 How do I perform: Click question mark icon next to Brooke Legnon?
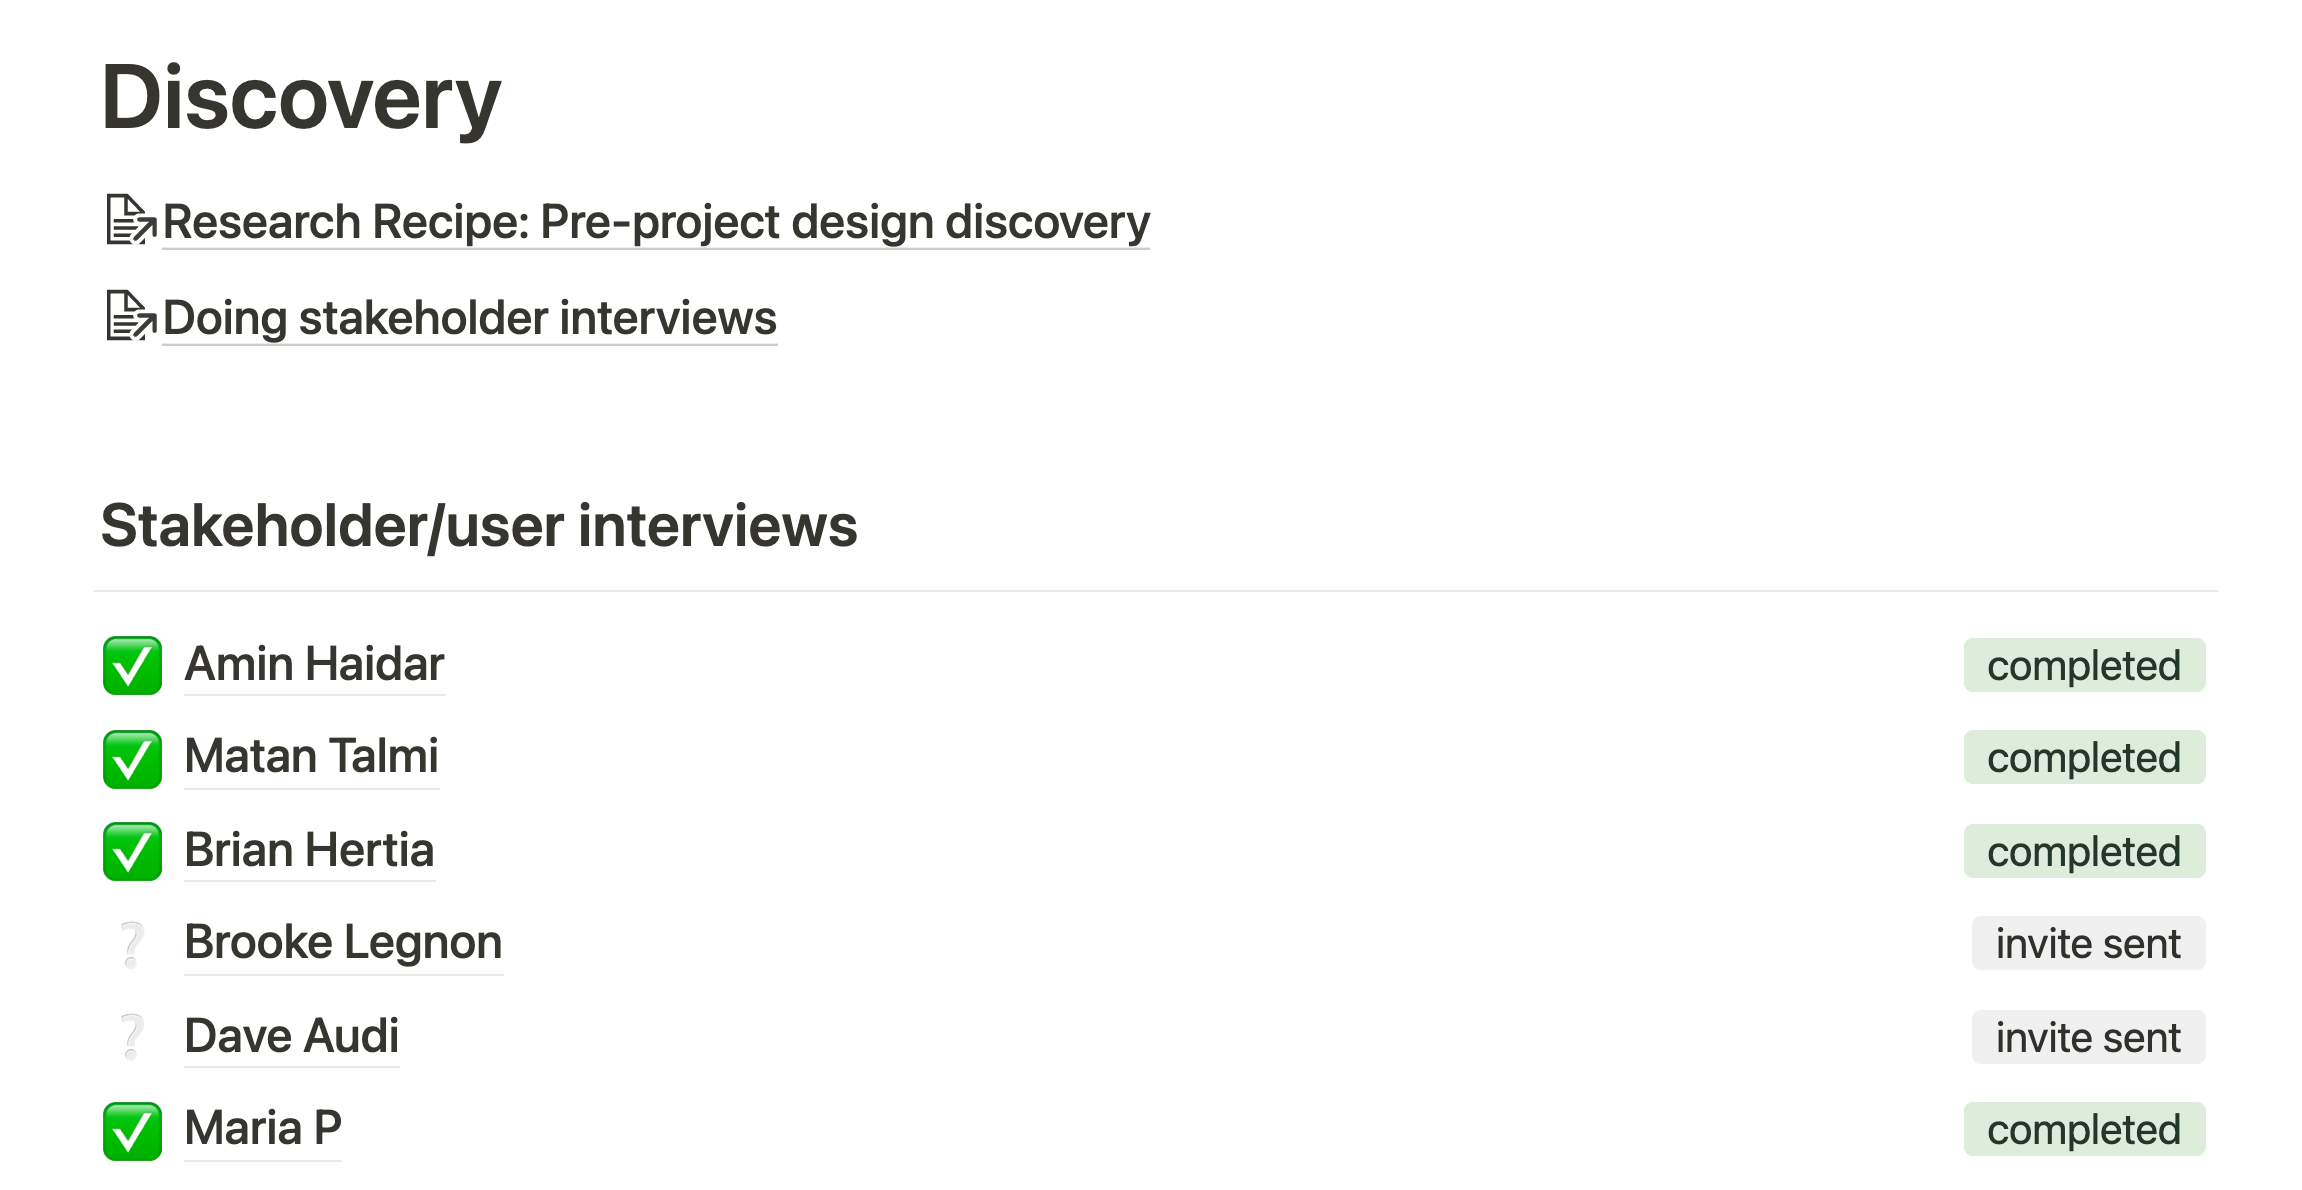pyautogui.click(x=132, y=943)
